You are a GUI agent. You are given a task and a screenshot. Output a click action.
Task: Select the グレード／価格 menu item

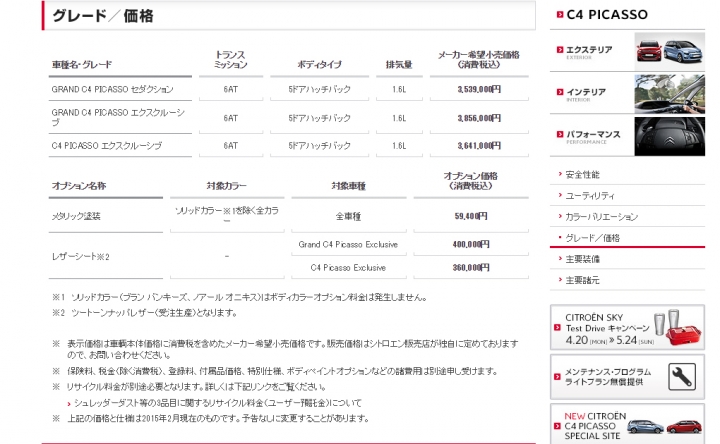(x=592, y=238)
